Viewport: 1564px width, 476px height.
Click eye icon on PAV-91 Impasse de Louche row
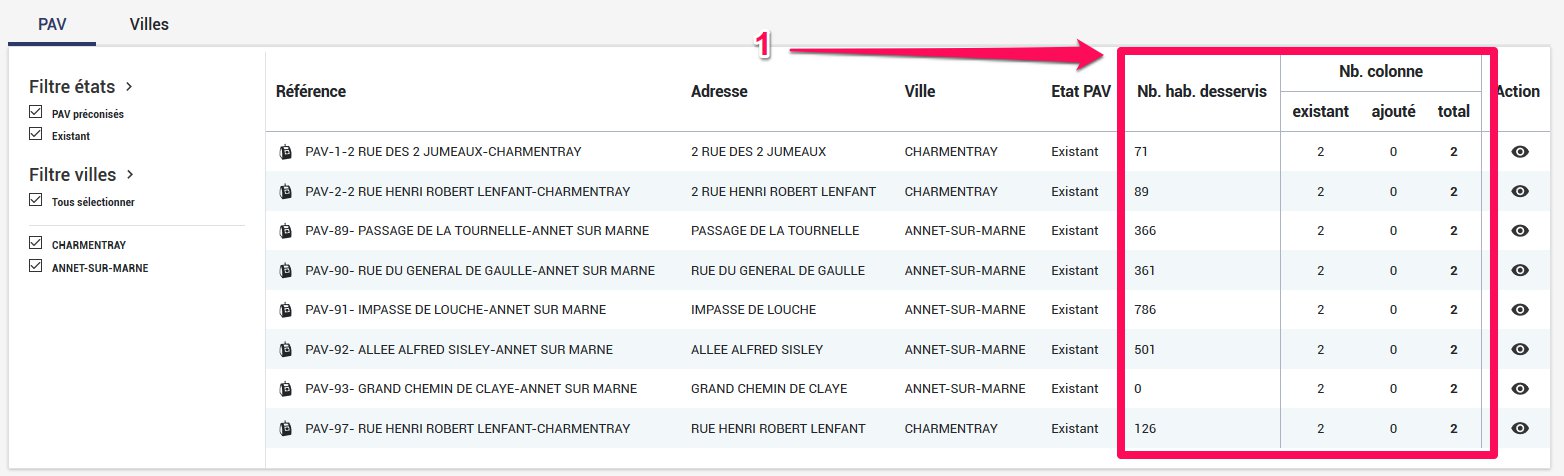(1520, 310)
